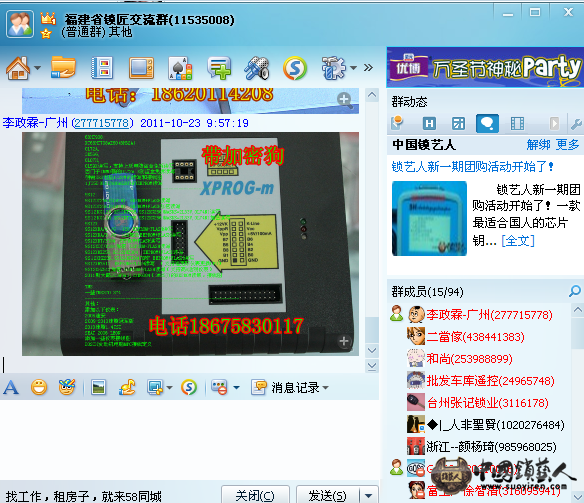
Task: Insert a picture using image icon
Action: (x=98, y=387)
